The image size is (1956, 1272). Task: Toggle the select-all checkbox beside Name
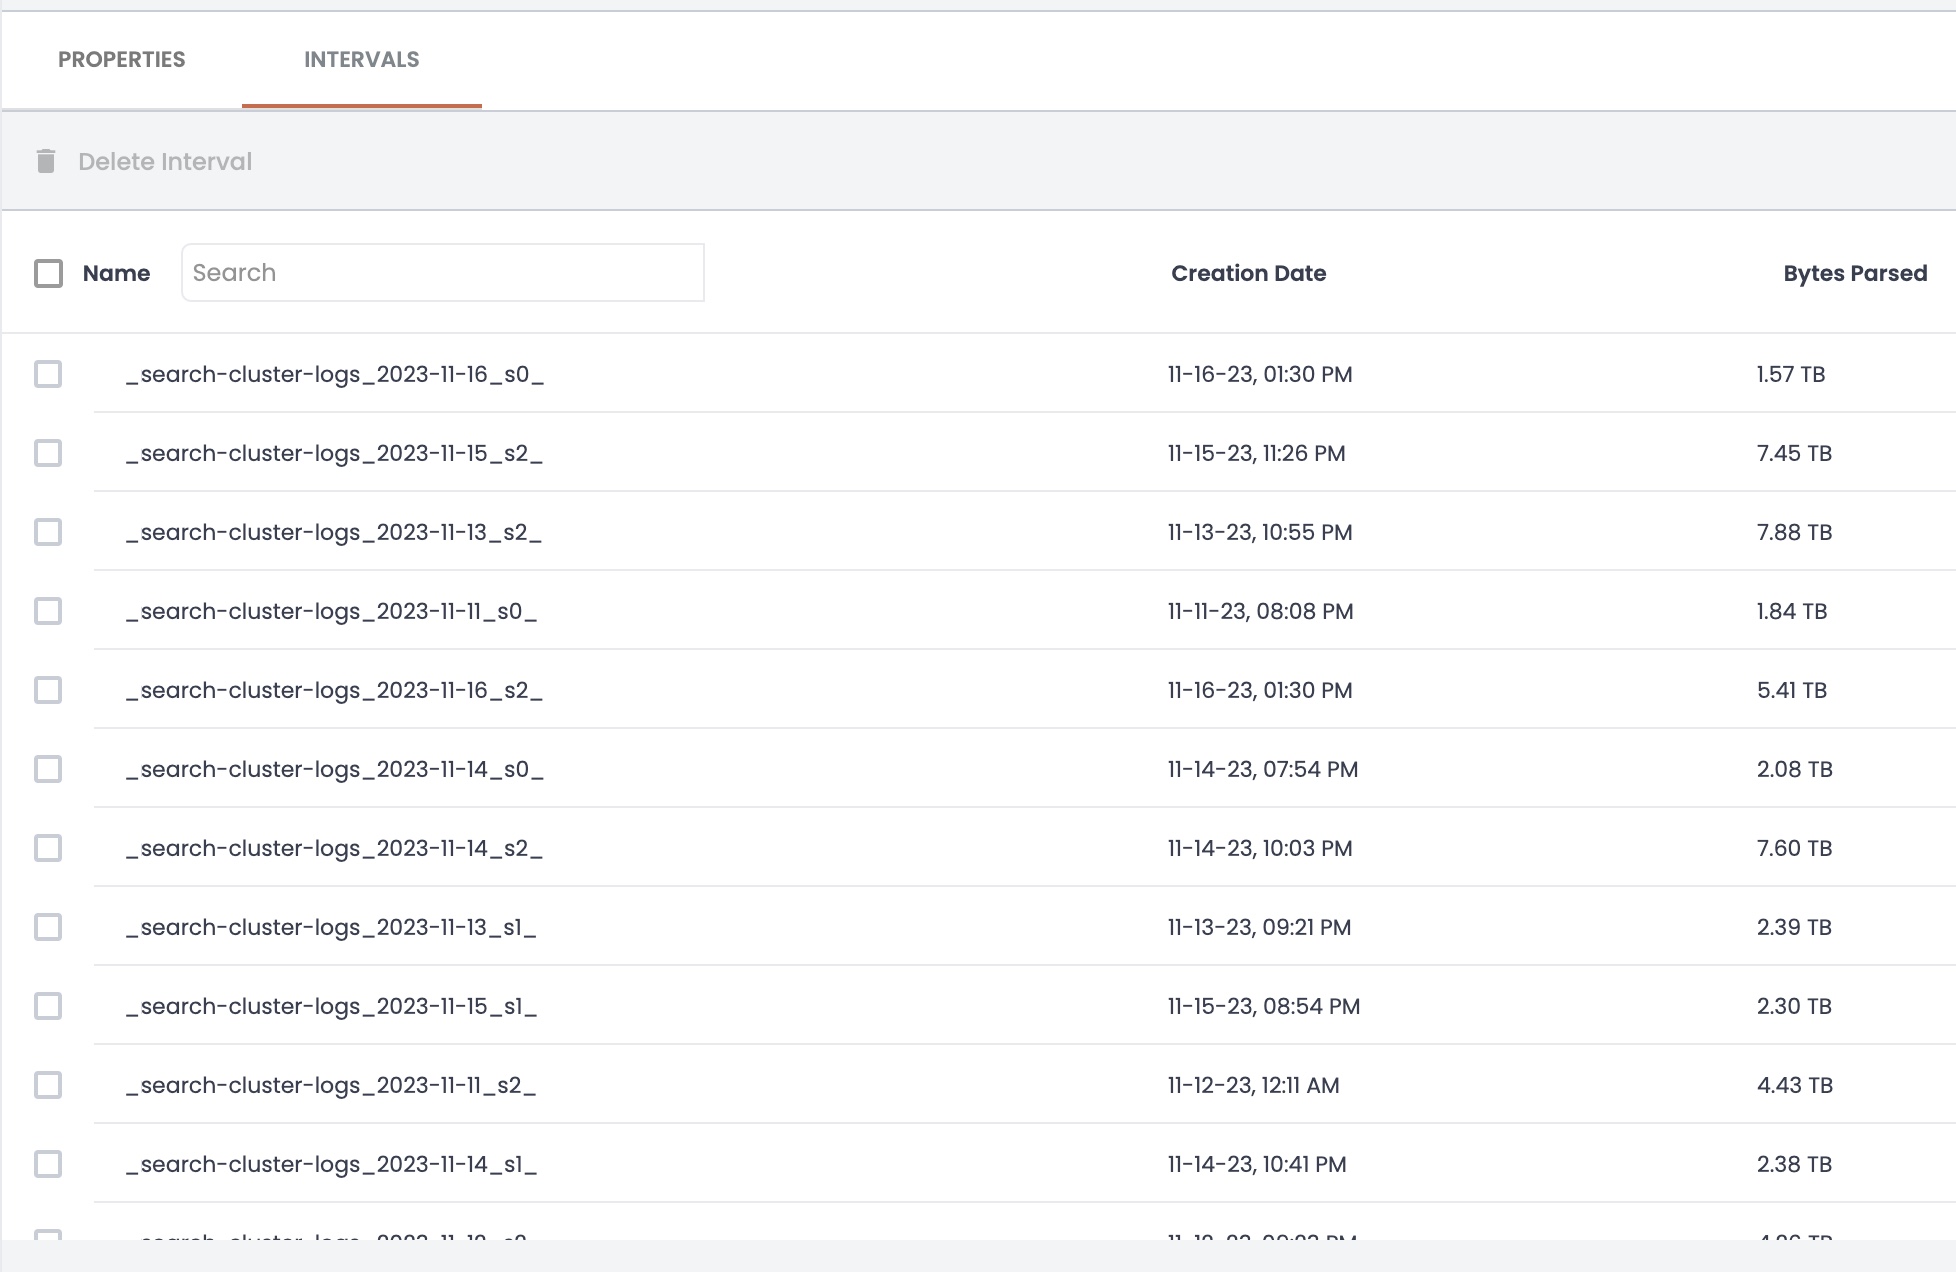coord(48,273)
